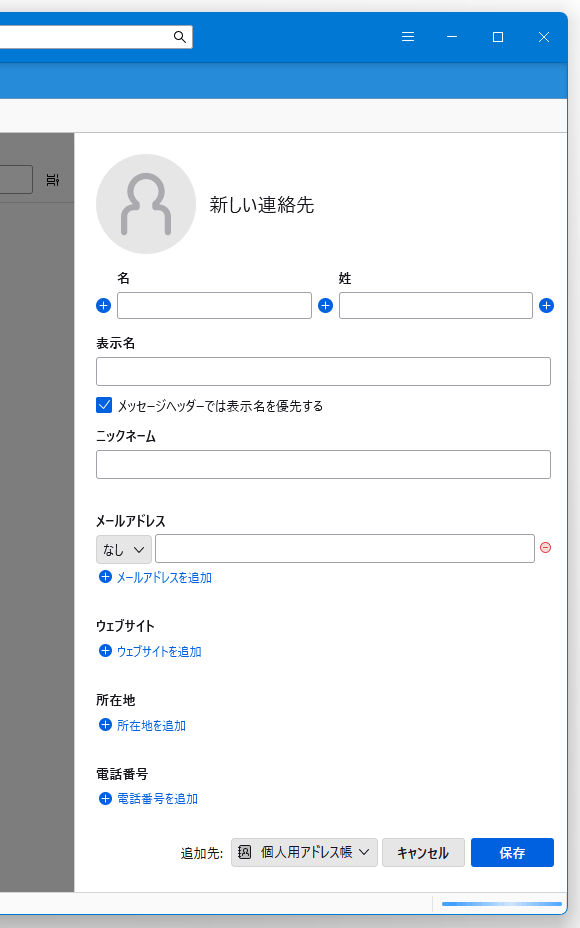
Task: Click the メールアドレス text input field
Action: pyautogui.click(x=345, y=549)
